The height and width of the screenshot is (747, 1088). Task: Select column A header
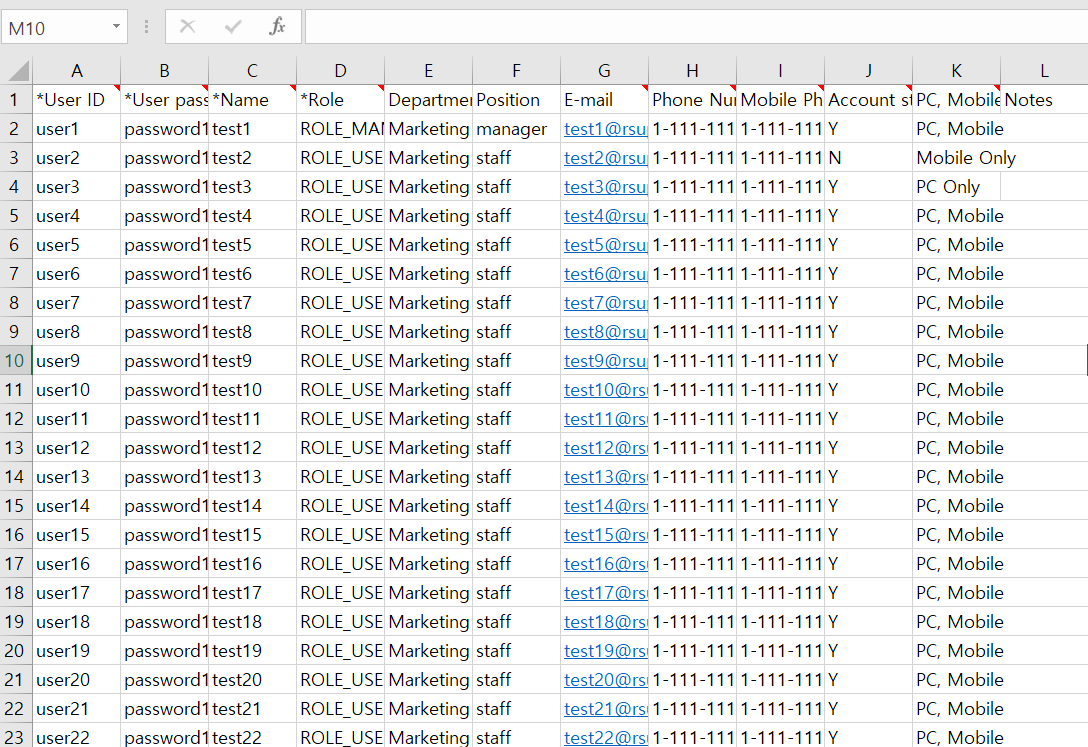click(x=76, y=71)
